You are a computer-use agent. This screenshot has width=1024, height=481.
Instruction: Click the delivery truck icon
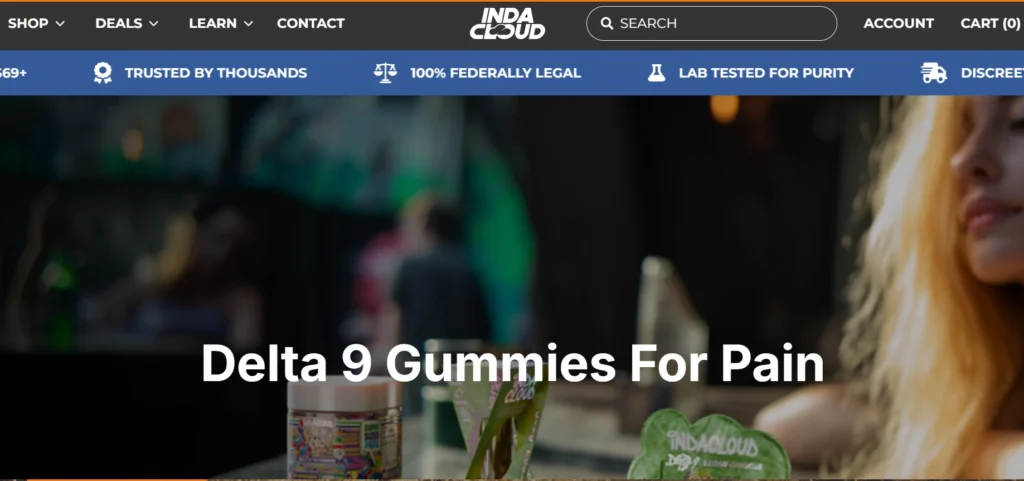[x=934, y=73]
